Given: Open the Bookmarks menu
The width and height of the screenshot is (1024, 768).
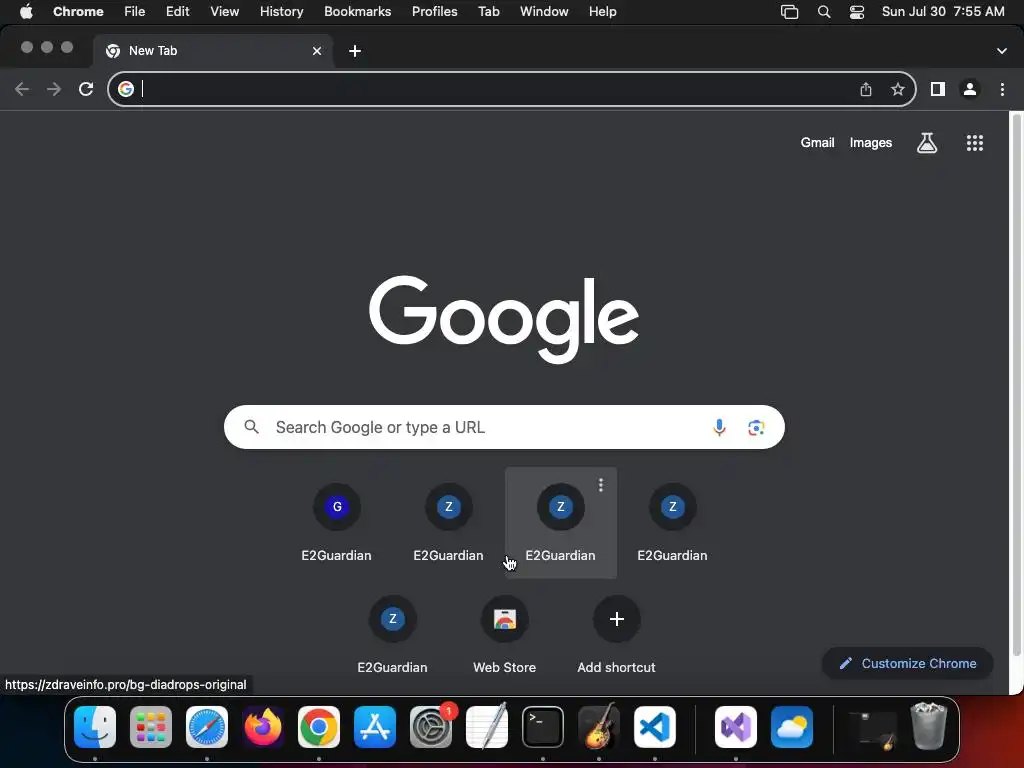Looking at the screenshot, I should click(x=358, y=12).
